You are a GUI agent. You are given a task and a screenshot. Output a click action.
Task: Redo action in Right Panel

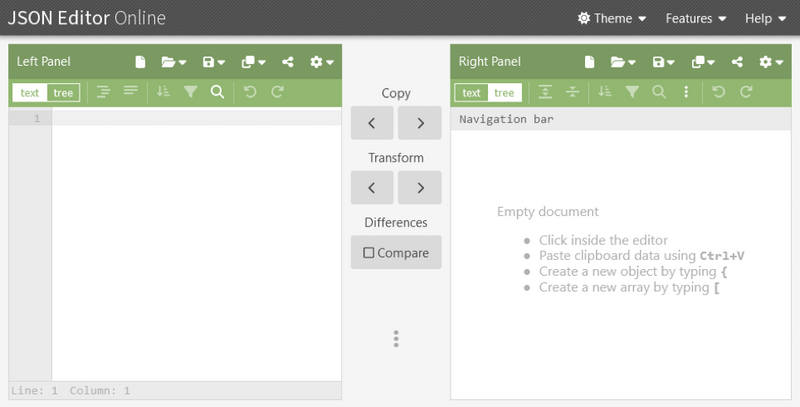[746, 92]
